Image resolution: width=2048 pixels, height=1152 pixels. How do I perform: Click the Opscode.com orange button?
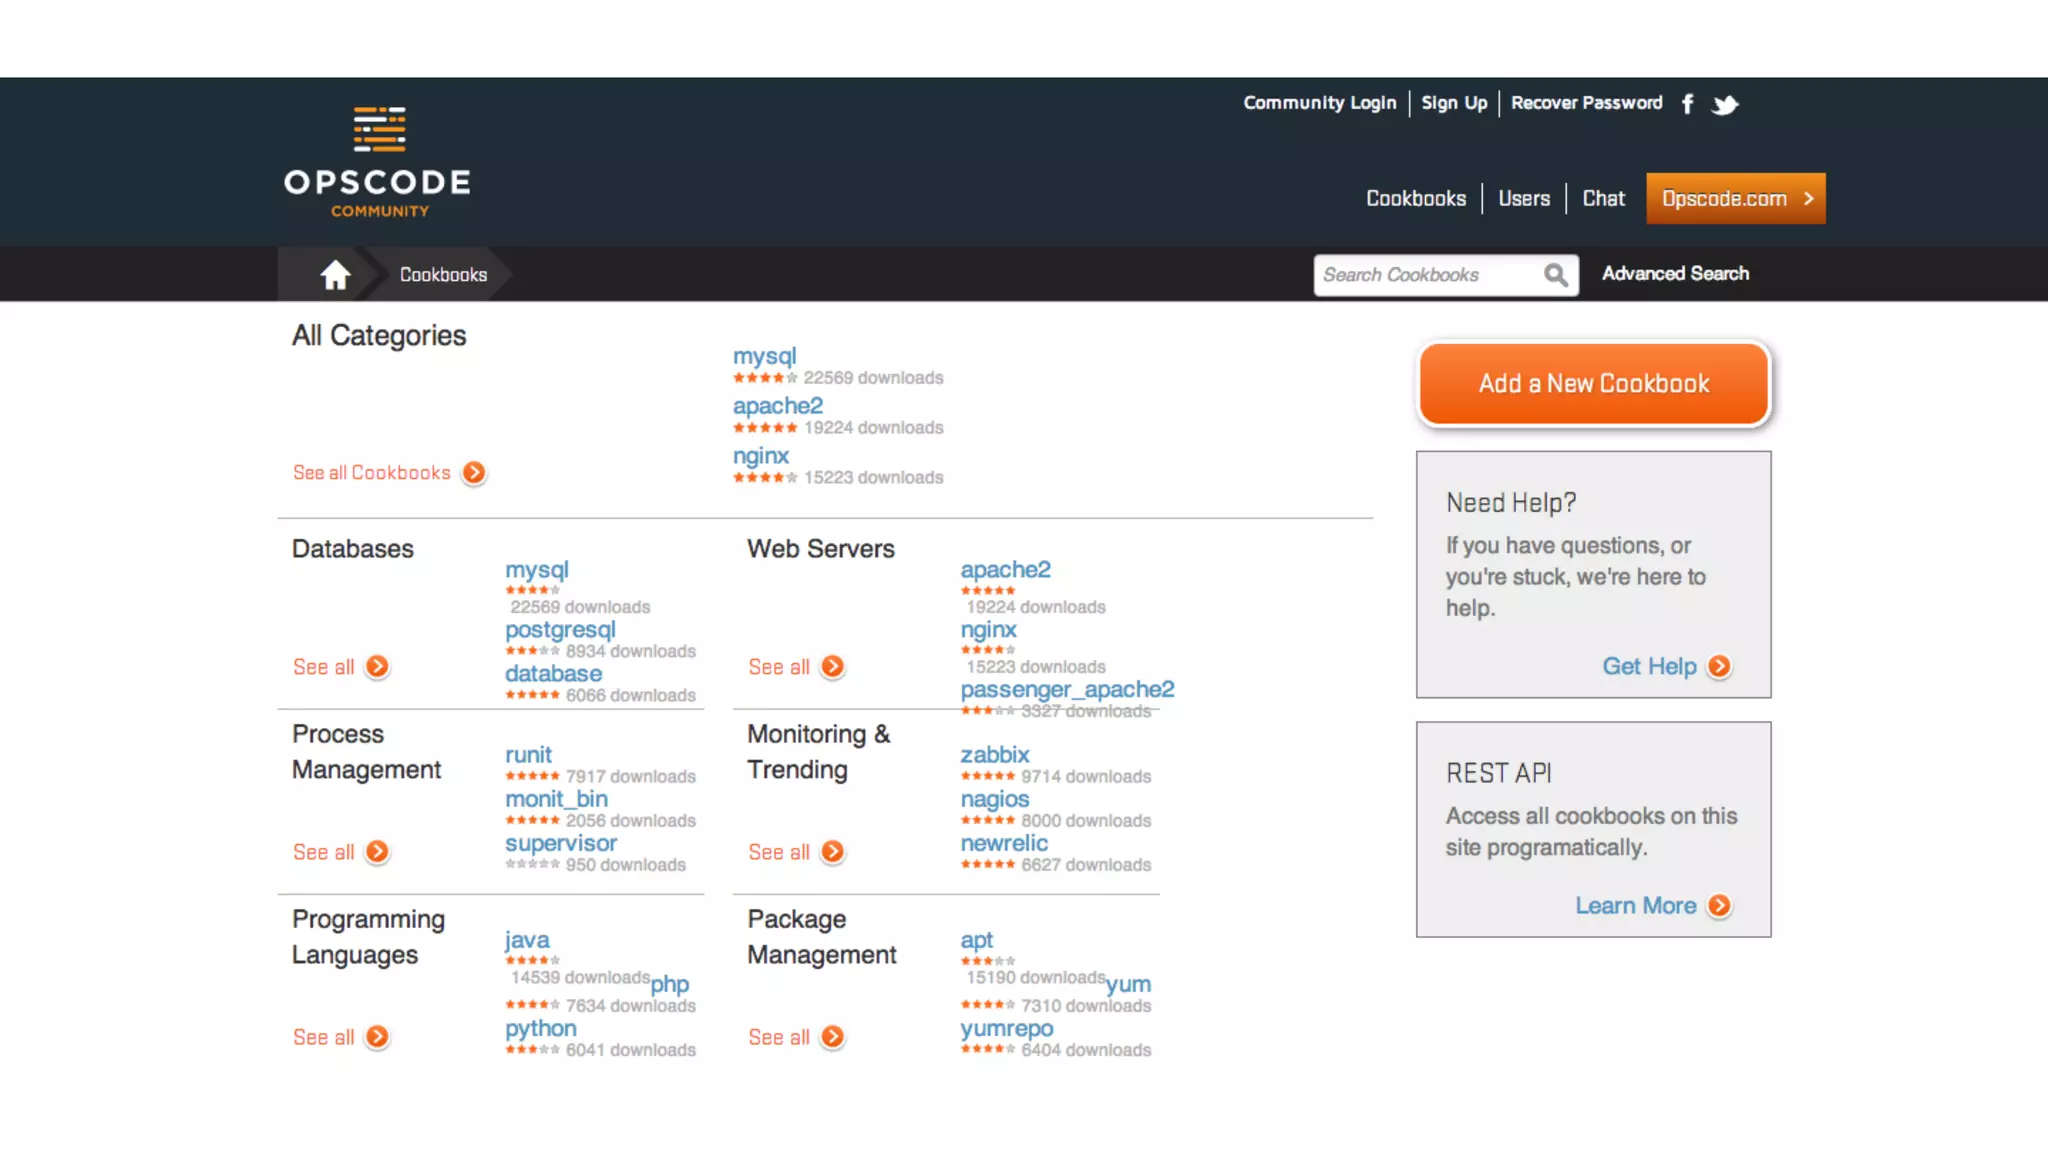1735,199
